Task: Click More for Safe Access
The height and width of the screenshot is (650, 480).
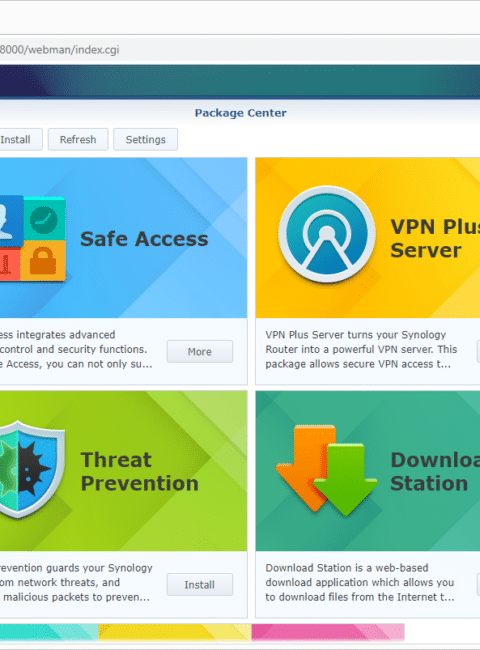Action: 200,352
